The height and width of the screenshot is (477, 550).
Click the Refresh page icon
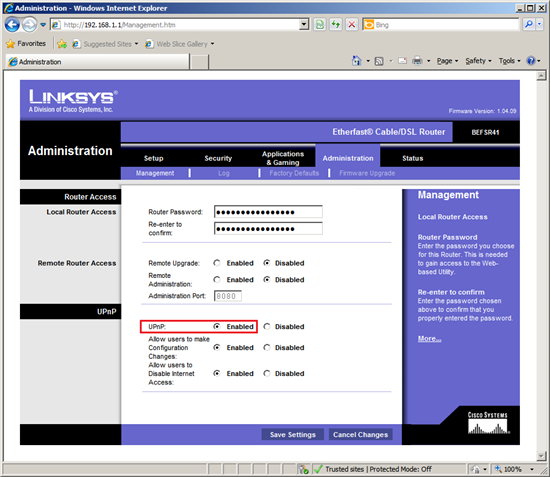coord(336,25)
